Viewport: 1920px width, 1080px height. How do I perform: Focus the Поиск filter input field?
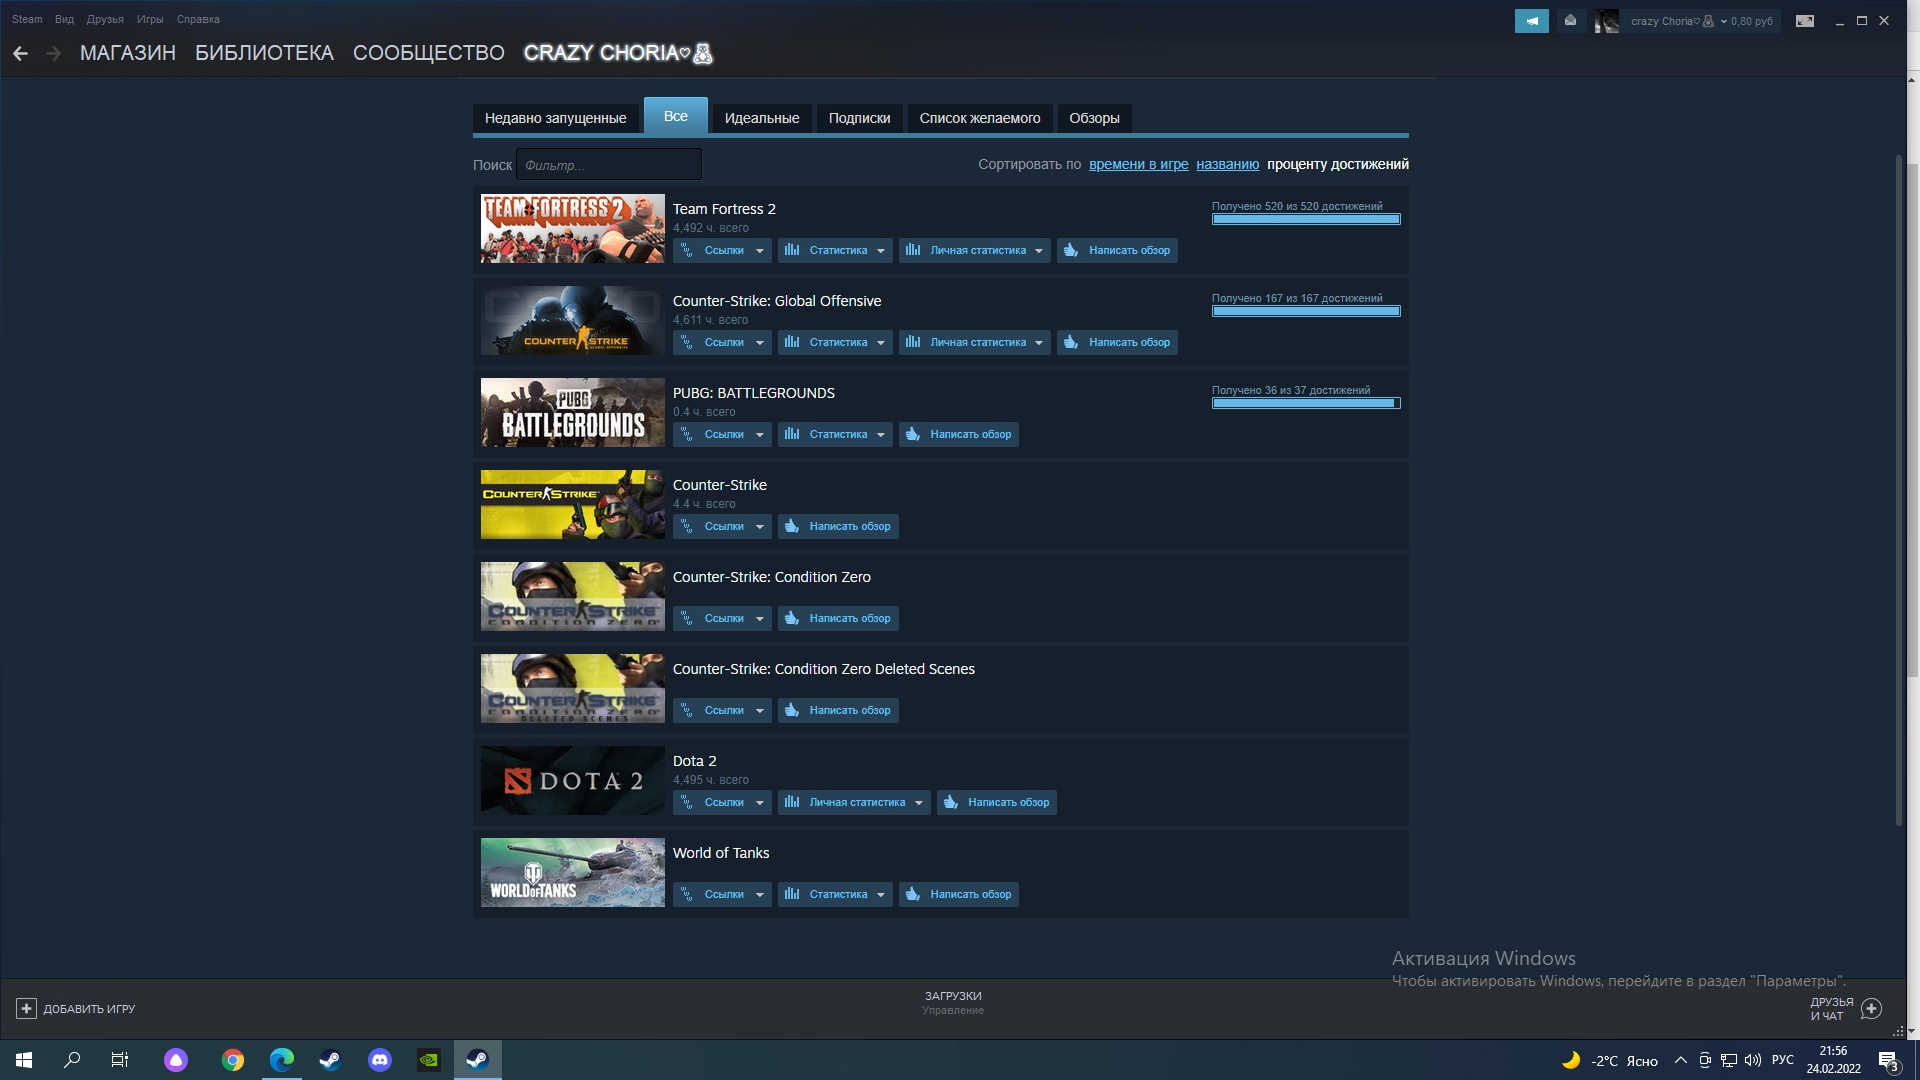click(609, 165)
